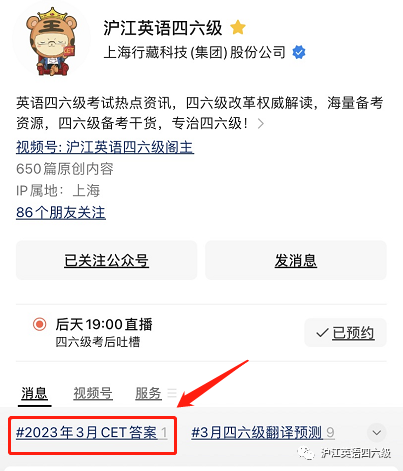The width and height of the screenshot is (403, 471).
Task: Toggle the 已预约 reservation button
Action: point(345,333)
